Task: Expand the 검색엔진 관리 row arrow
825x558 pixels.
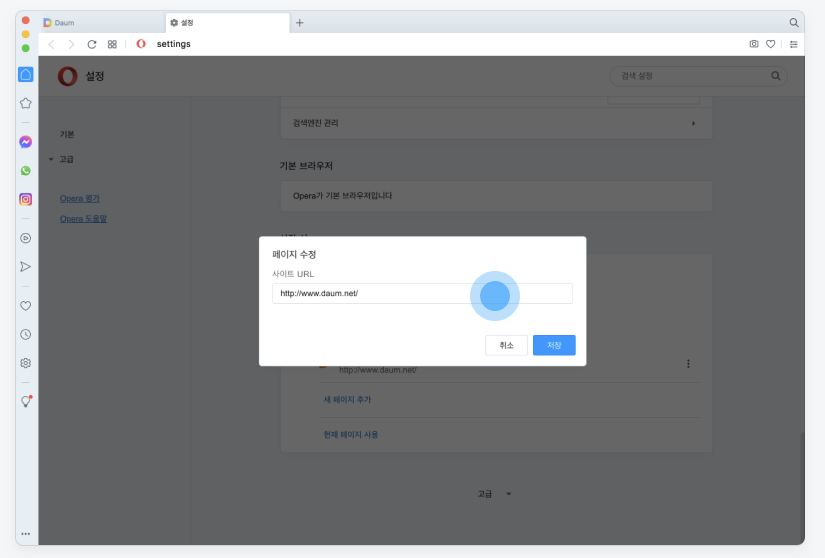Action: click(x=693, y=123)
